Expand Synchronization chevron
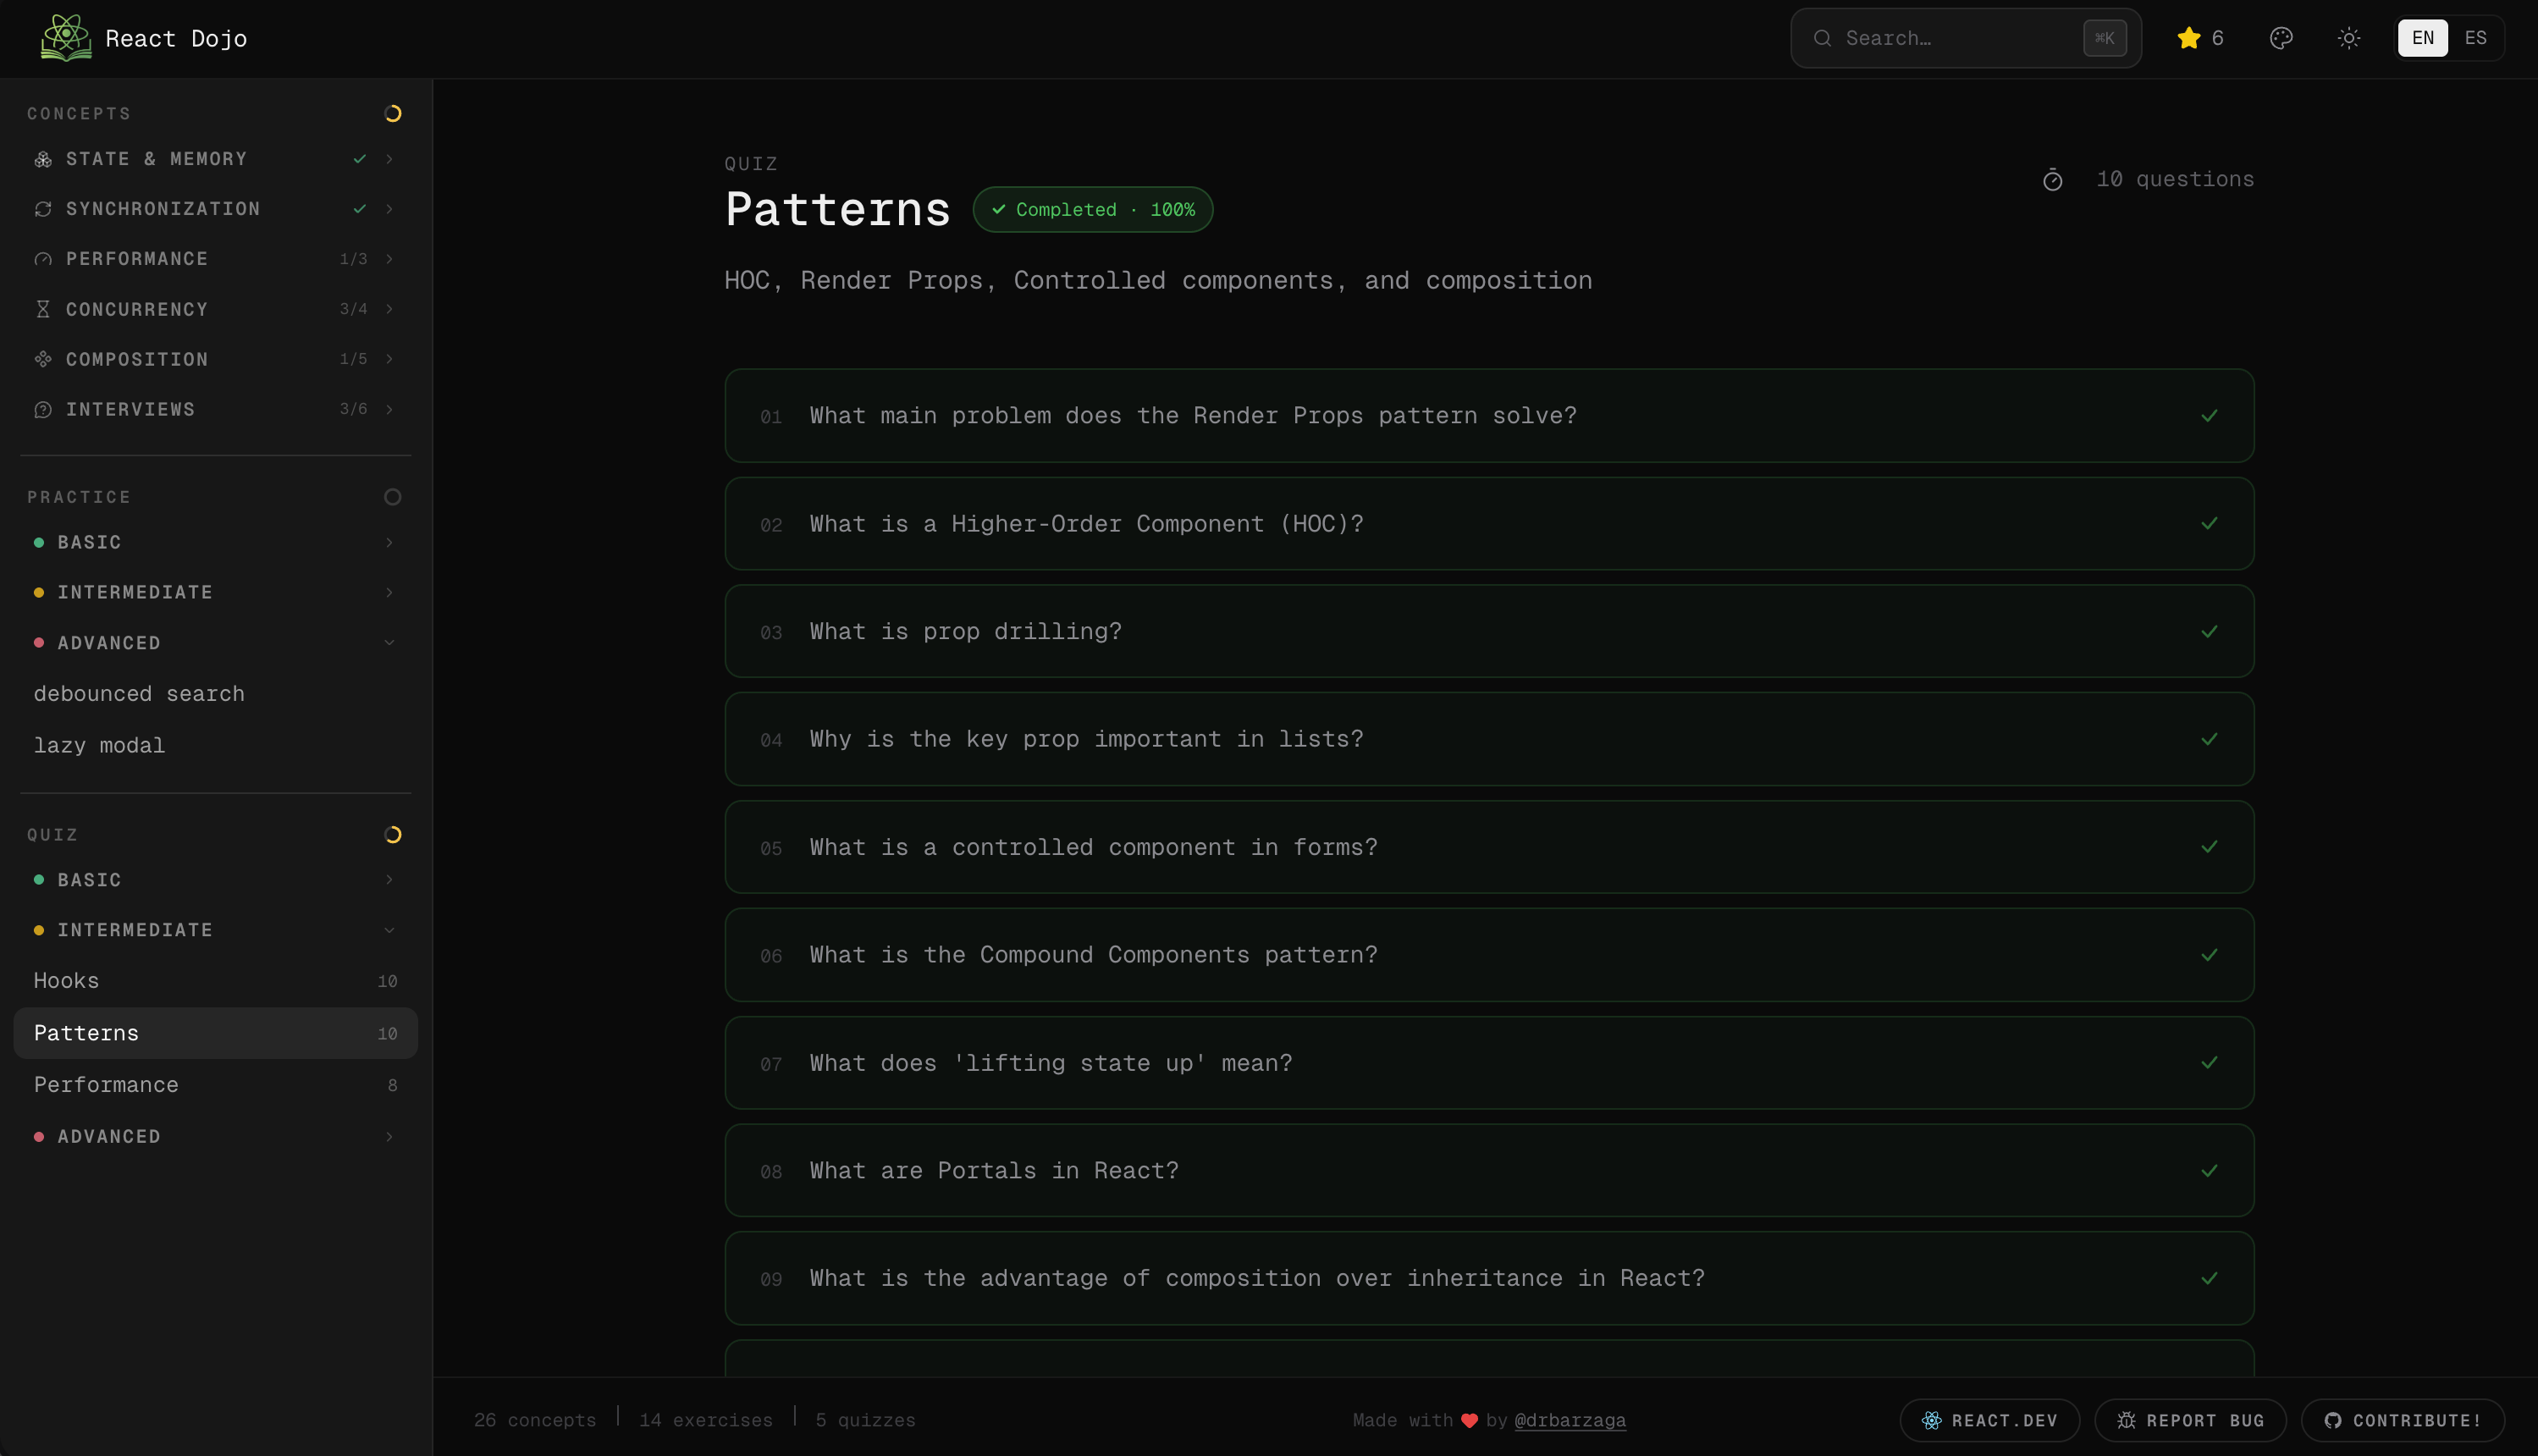Screen dimensions: 2538x1456 point(389,209)
